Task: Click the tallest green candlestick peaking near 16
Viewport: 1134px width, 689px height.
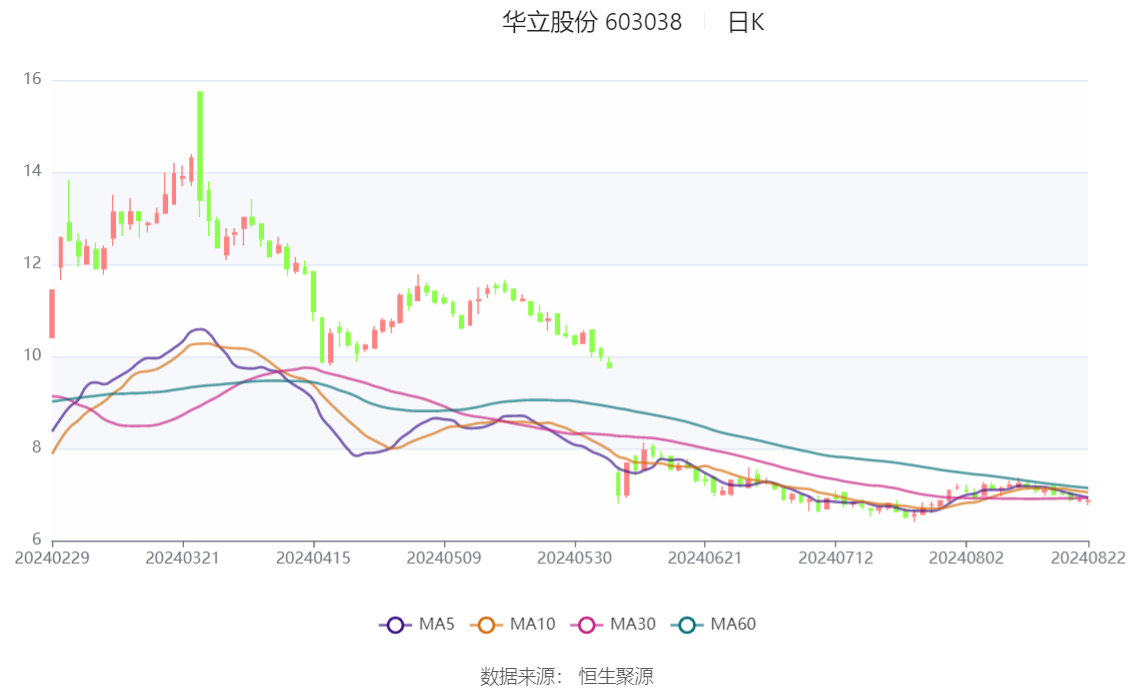Action: pos(200,146)
